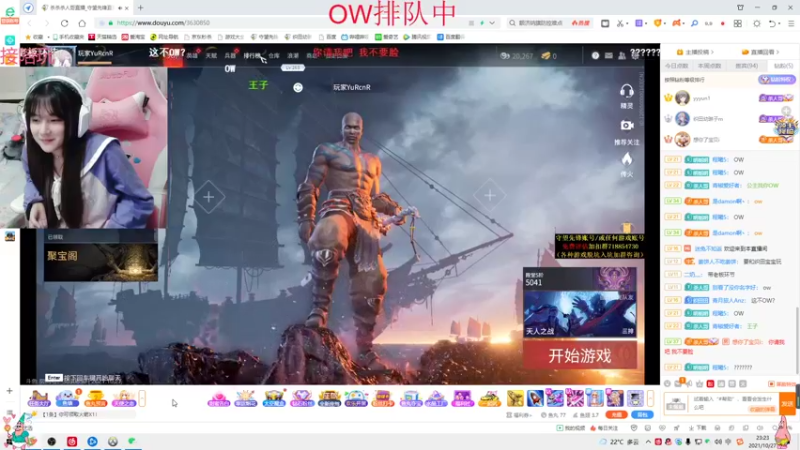
Task: Open the Overwatch taskbar icon
Action: coord(113,441)
